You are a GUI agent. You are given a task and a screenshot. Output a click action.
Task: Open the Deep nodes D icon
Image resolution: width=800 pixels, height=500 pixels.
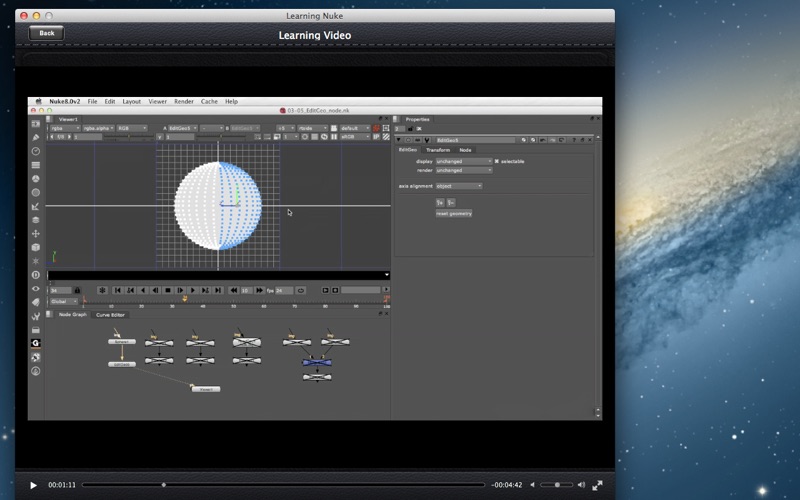[x=36, y=275]
